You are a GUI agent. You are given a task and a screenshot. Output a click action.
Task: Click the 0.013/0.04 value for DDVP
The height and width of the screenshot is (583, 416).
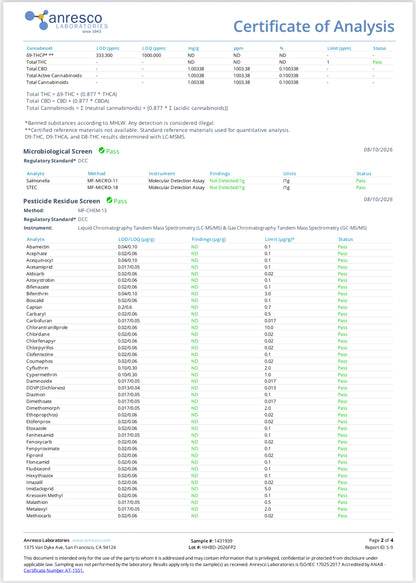pos(129,388)
